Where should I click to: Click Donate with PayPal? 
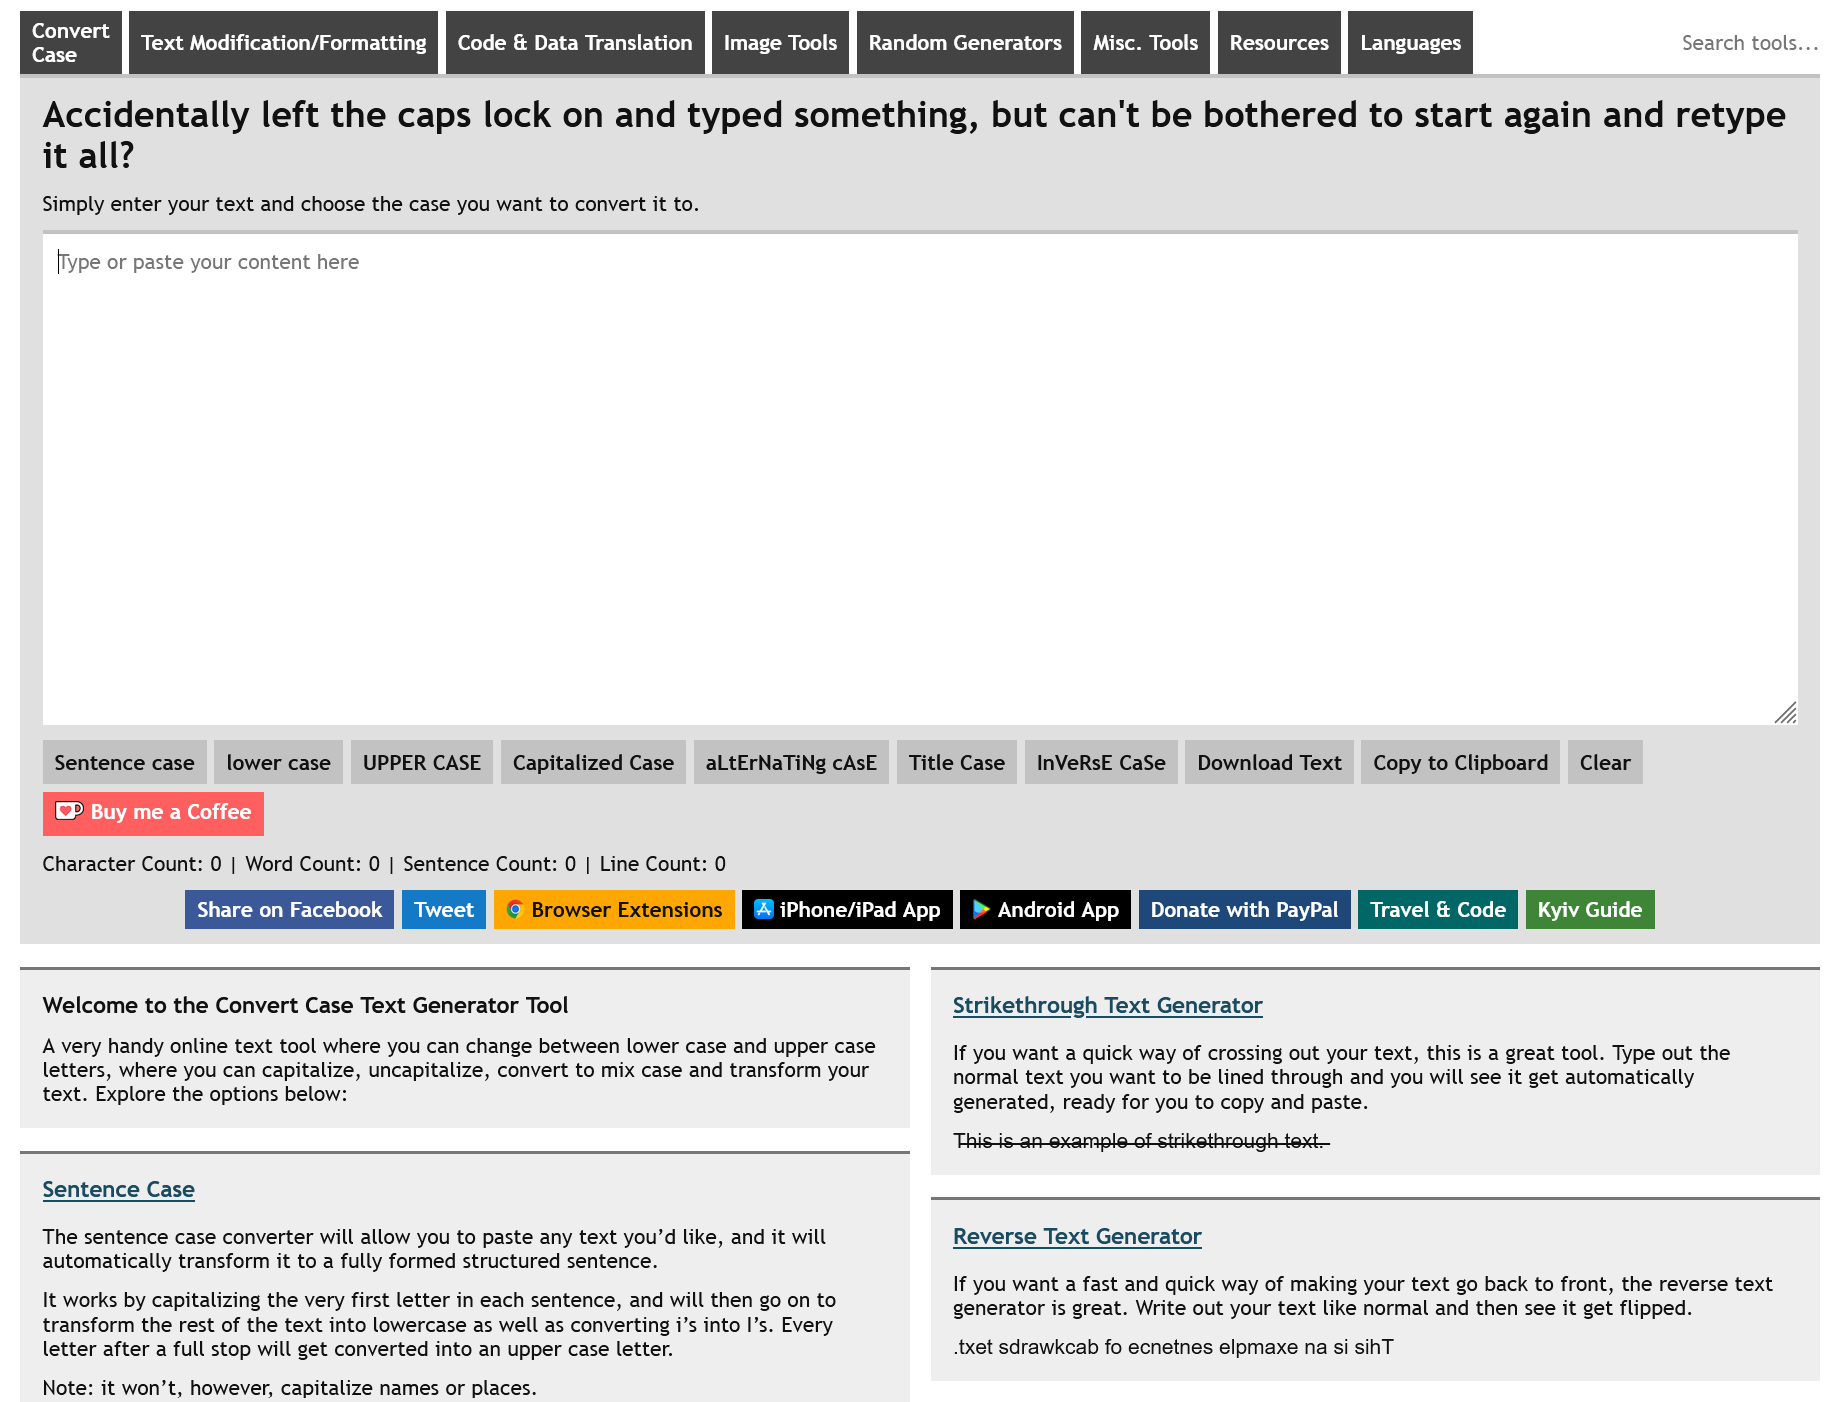tap(1244, 910)
